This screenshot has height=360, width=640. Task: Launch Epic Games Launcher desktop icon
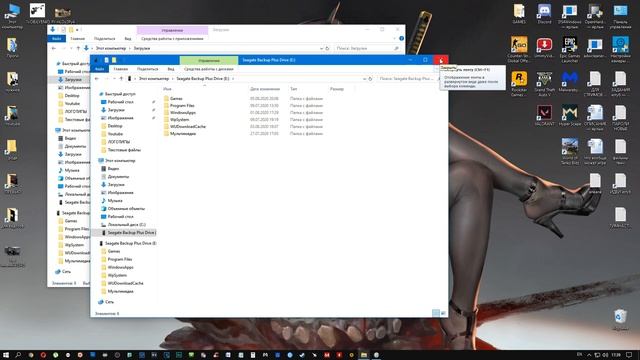[569, 49]
